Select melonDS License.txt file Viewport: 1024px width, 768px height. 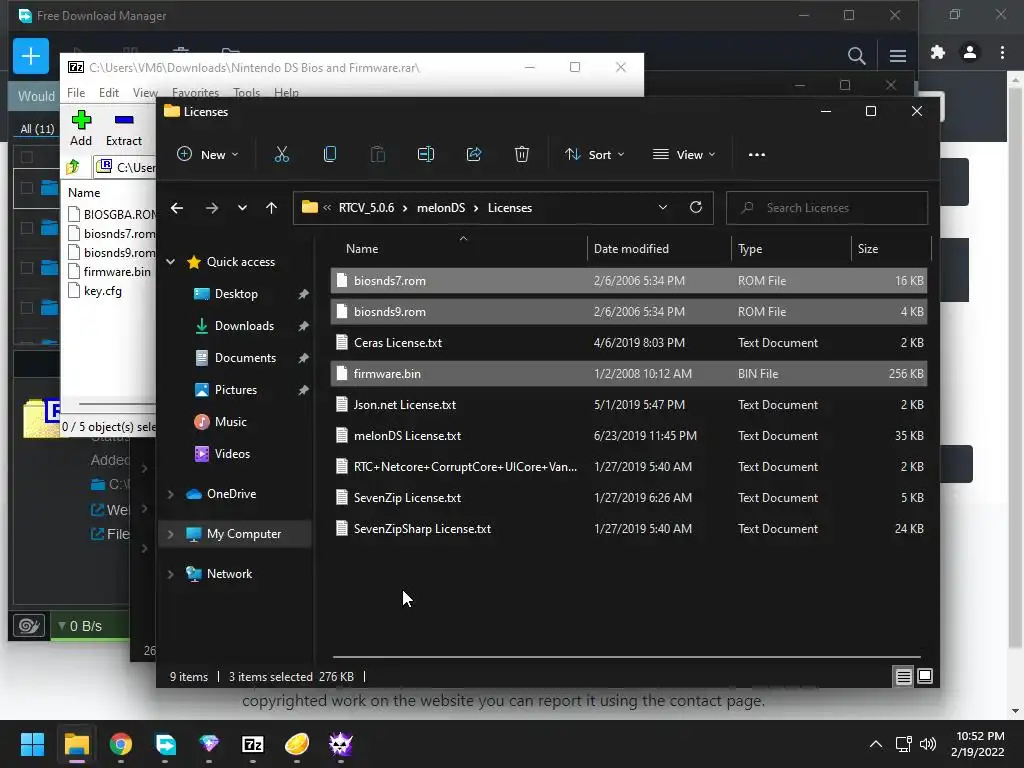tap(408, 436)
